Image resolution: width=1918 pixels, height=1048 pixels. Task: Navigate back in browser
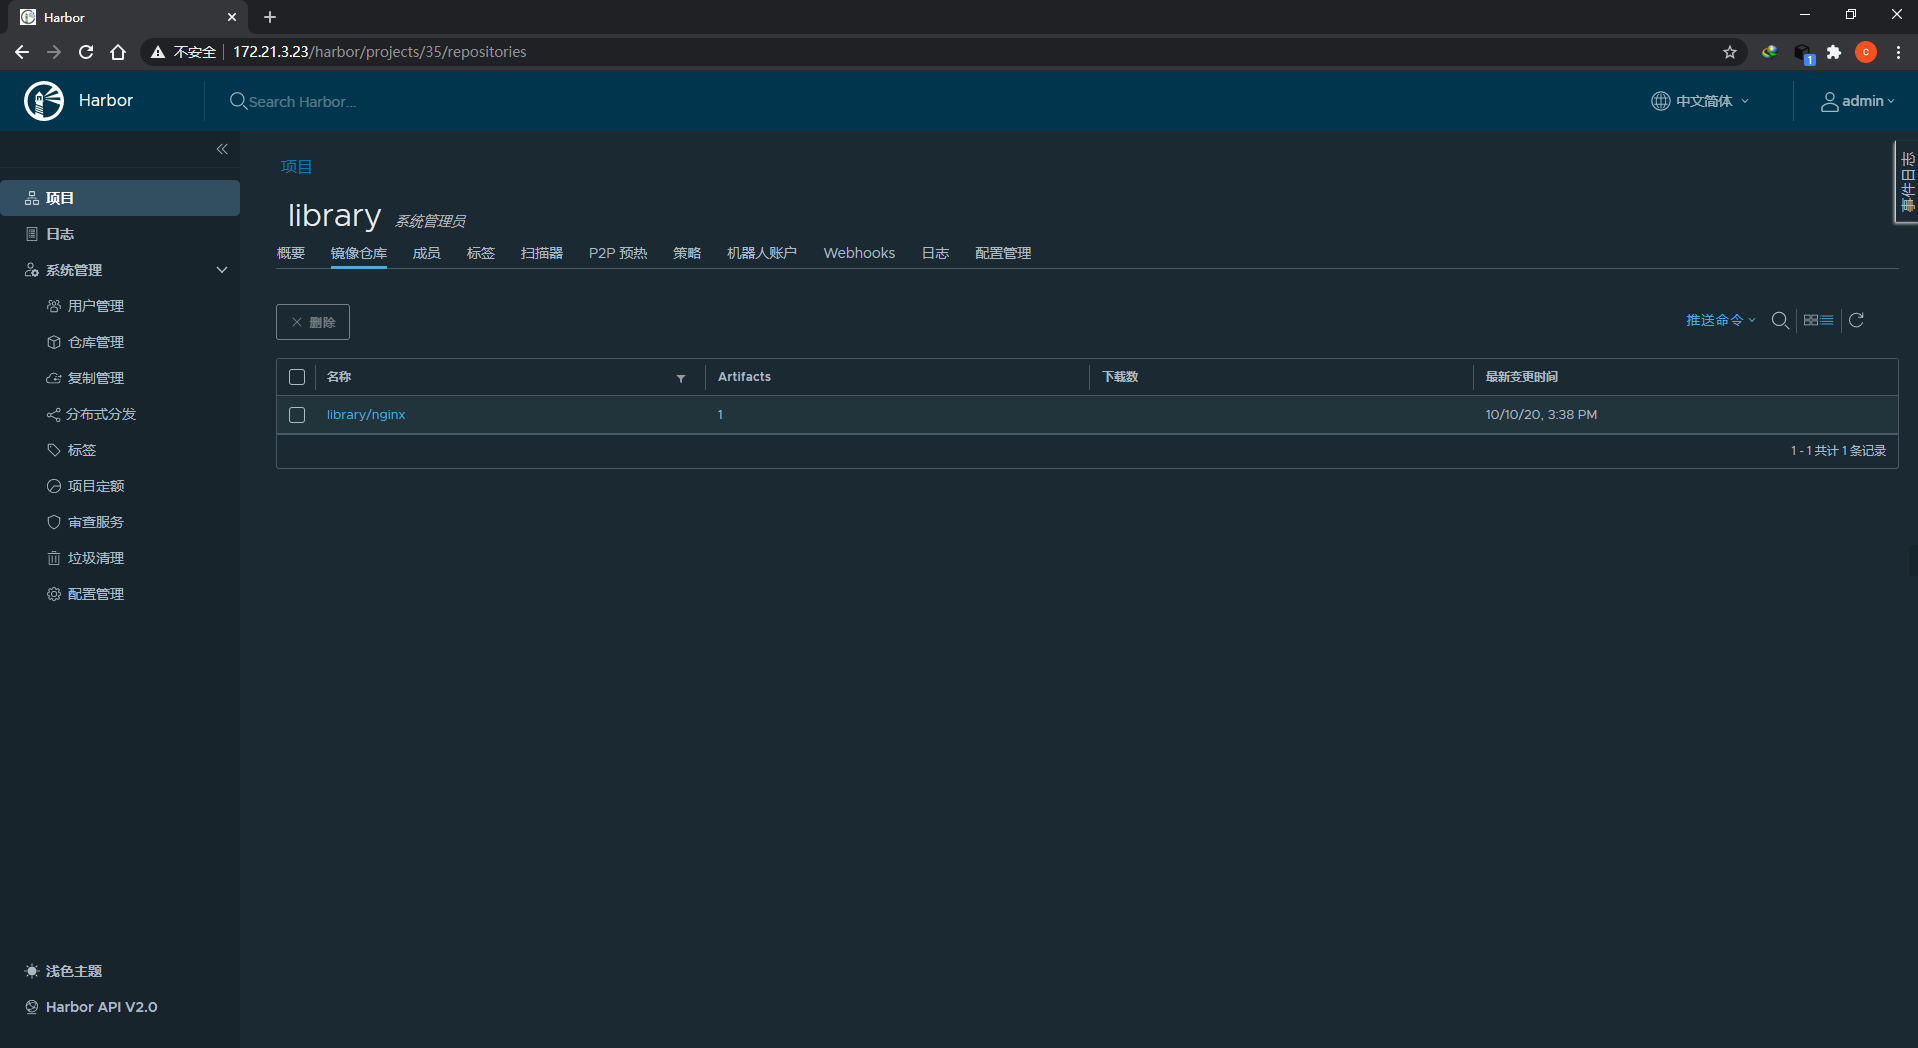(22, 52)
